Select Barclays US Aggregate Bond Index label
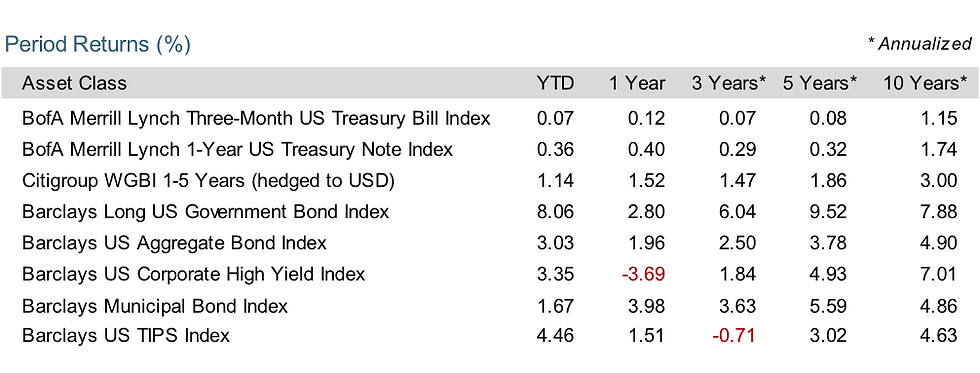The image size is (980, 373). point(174,242)
